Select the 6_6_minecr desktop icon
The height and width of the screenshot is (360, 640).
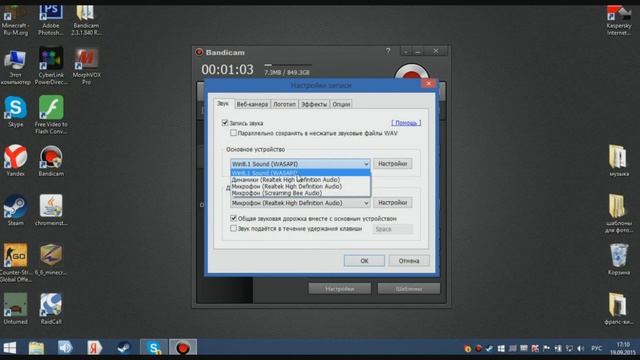(x=51, y=260)
